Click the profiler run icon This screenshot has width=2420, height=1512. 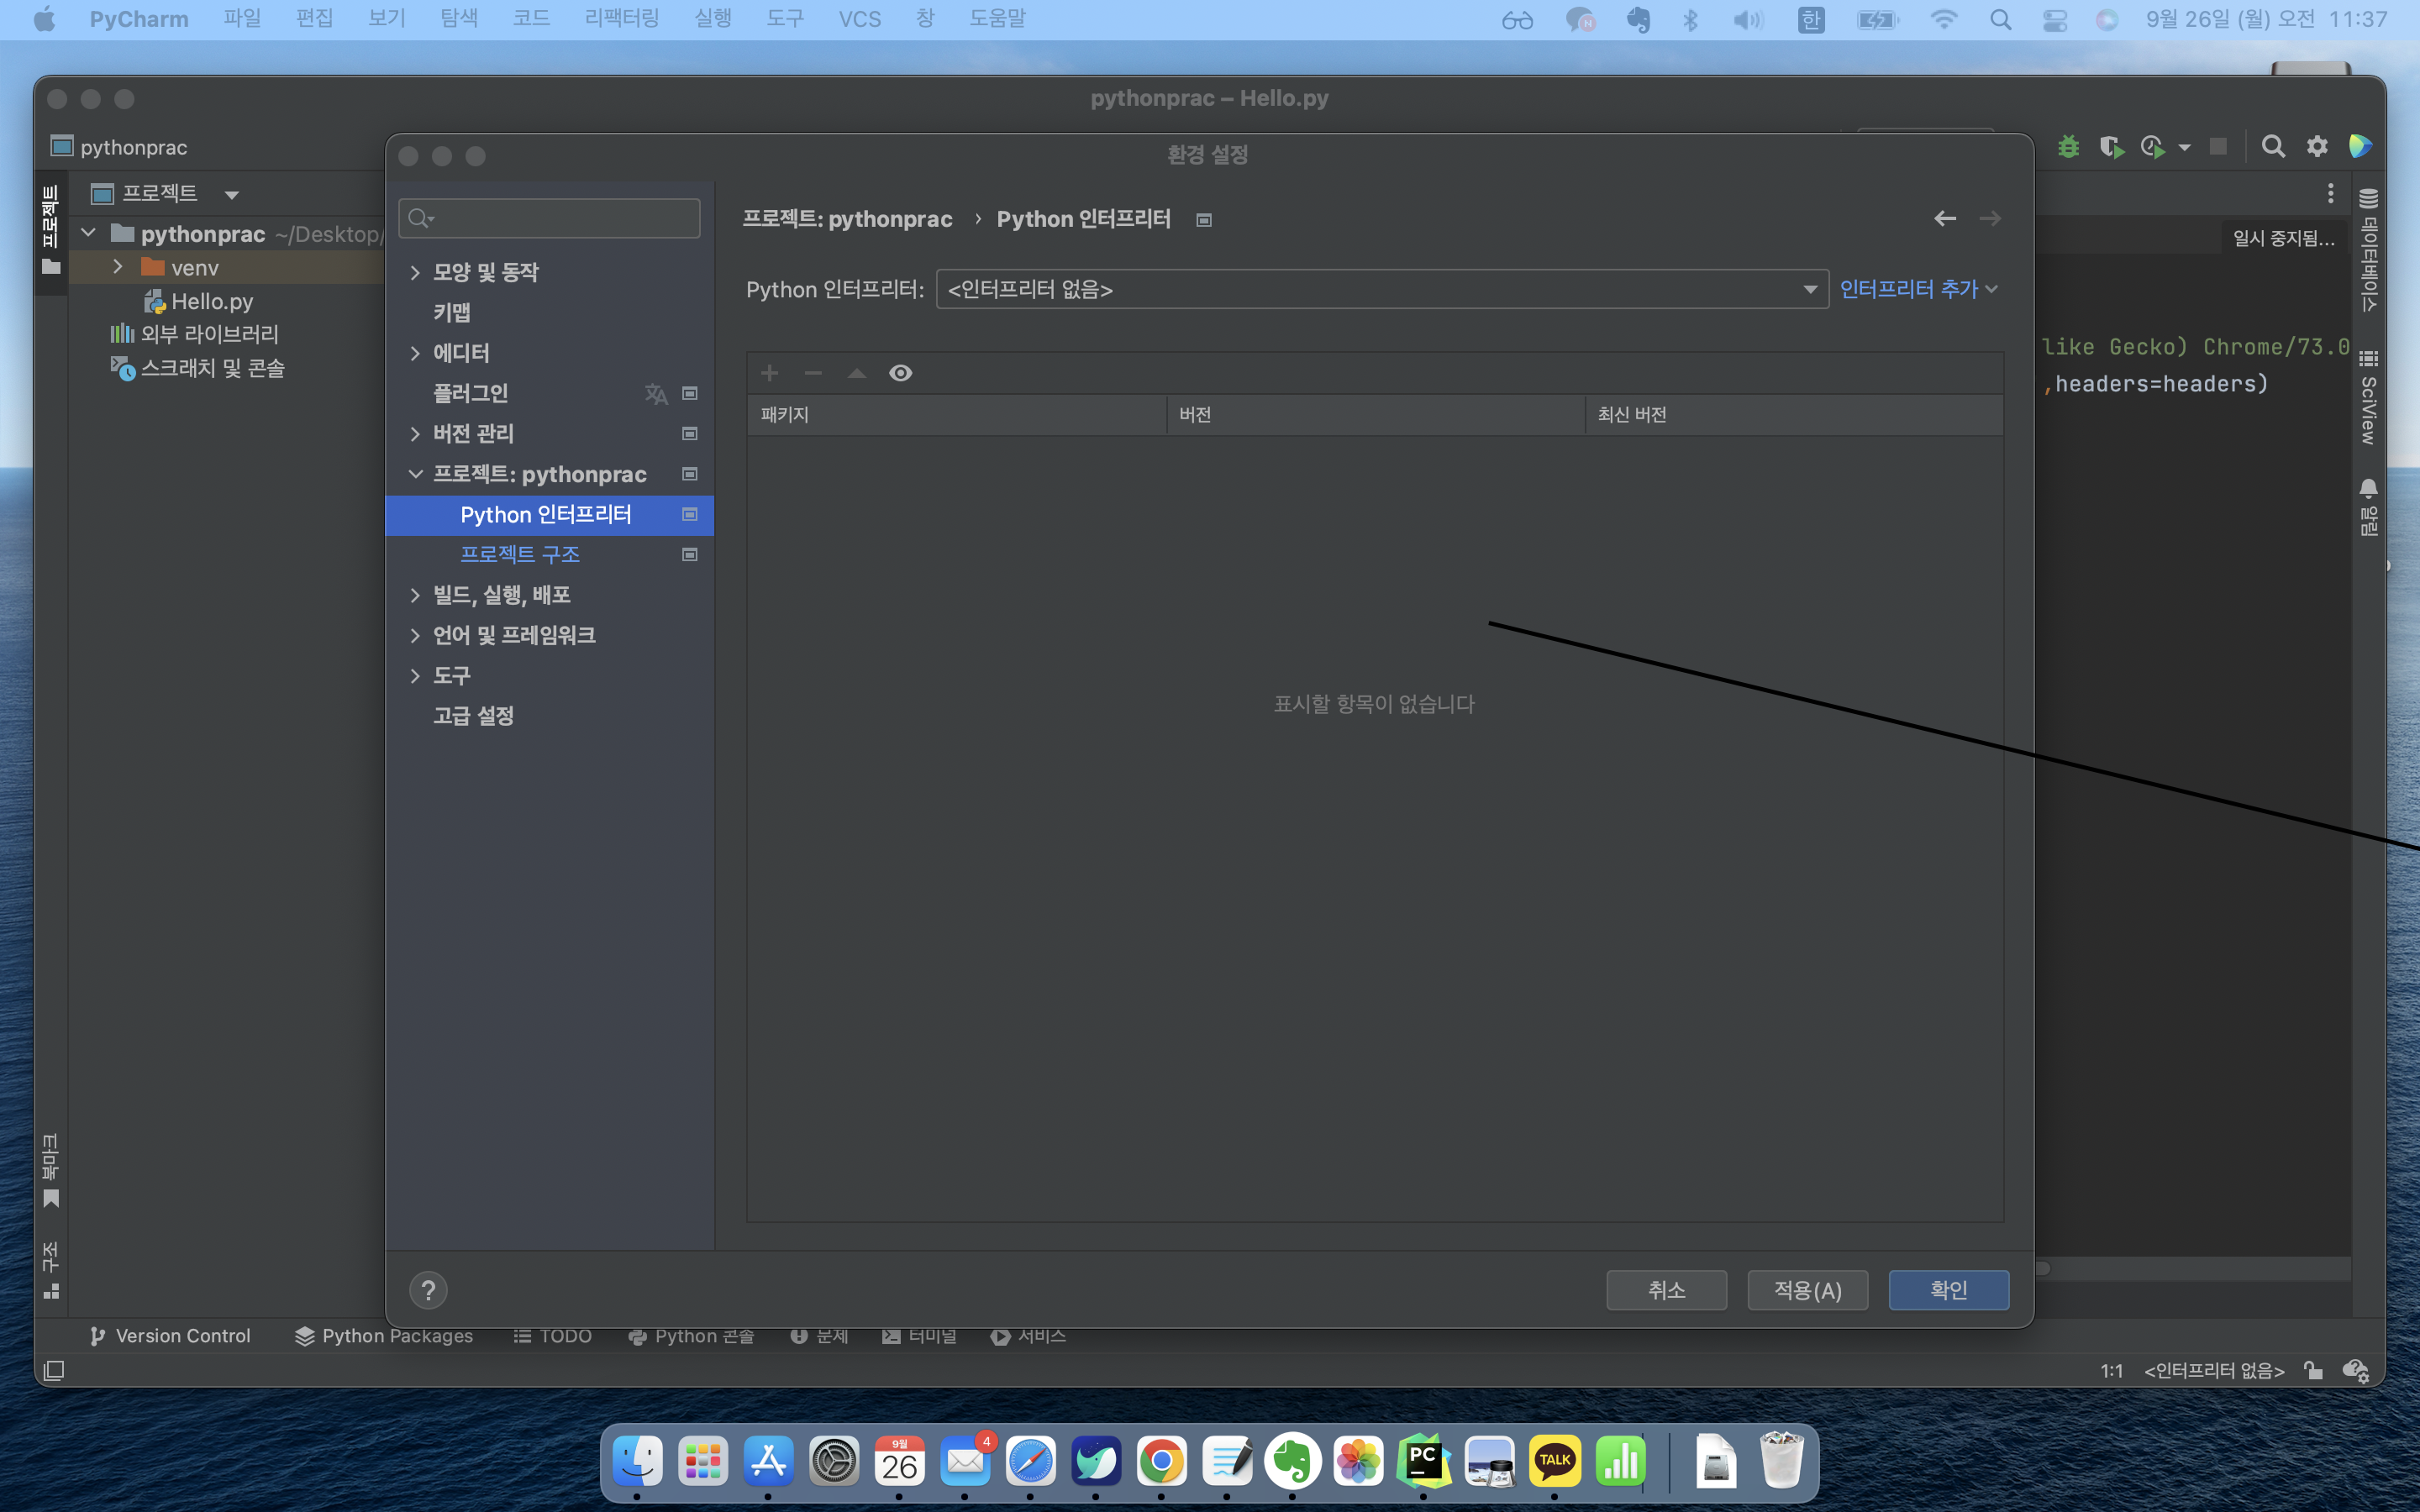(2152, 147)
